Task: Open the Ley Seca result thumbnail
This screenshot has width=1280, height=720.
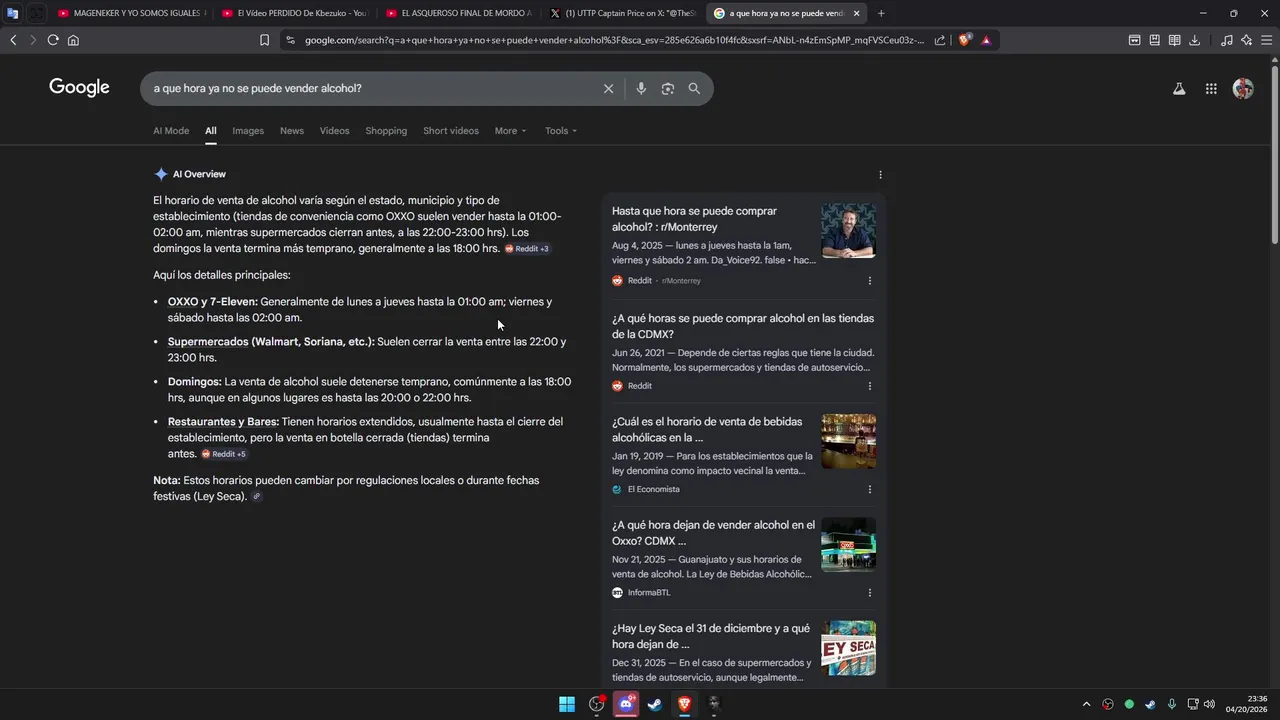Action: tap(848, 648)
